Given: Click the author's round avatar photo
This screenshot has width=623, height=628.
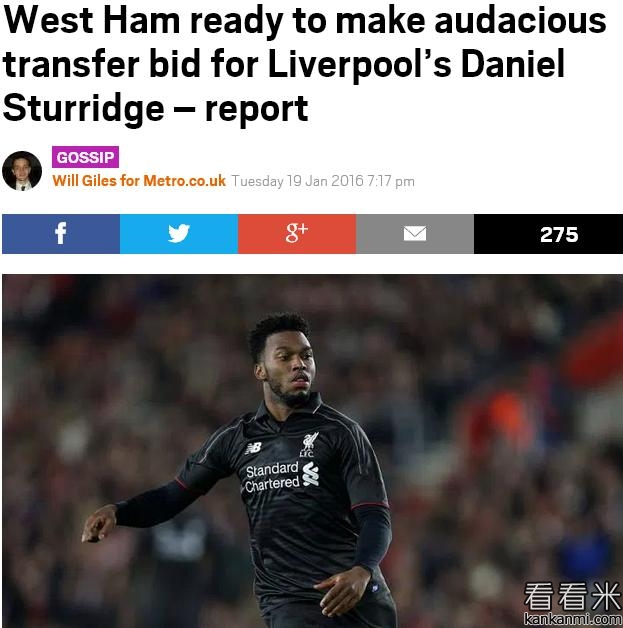Looking at the screenshot, I should coord(22,171).
